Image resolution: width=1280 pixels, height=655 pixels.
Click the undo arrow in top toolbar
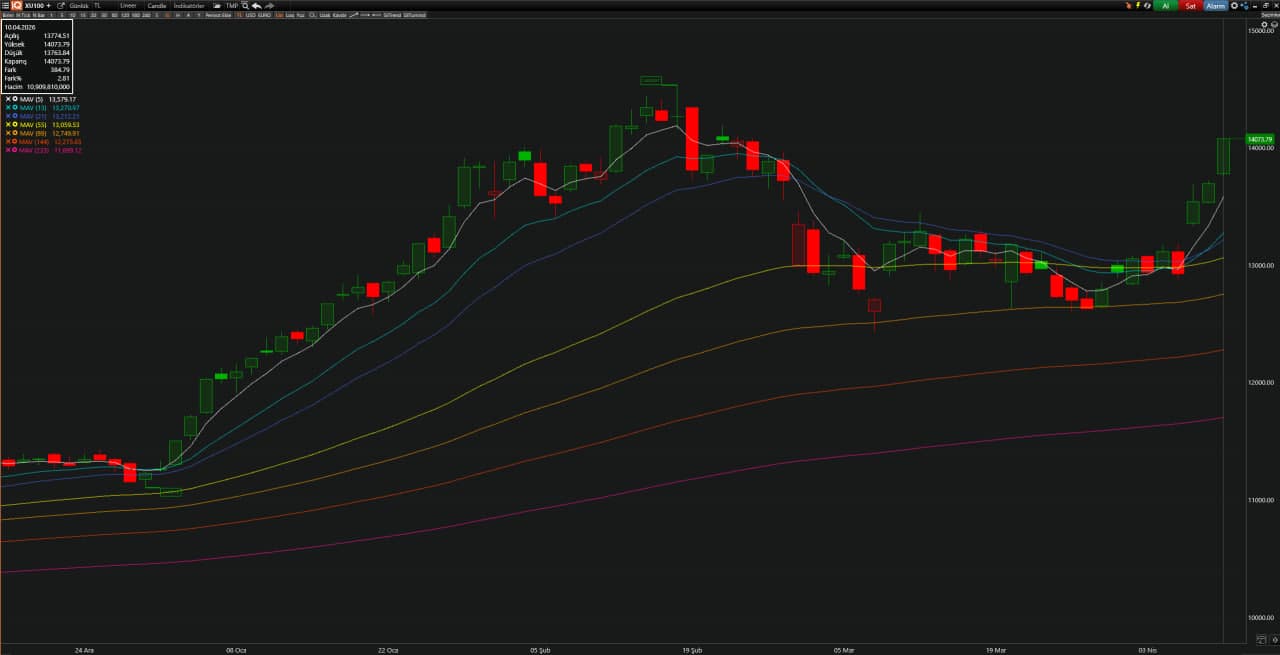pyautogui.click(x=257, y=6)
